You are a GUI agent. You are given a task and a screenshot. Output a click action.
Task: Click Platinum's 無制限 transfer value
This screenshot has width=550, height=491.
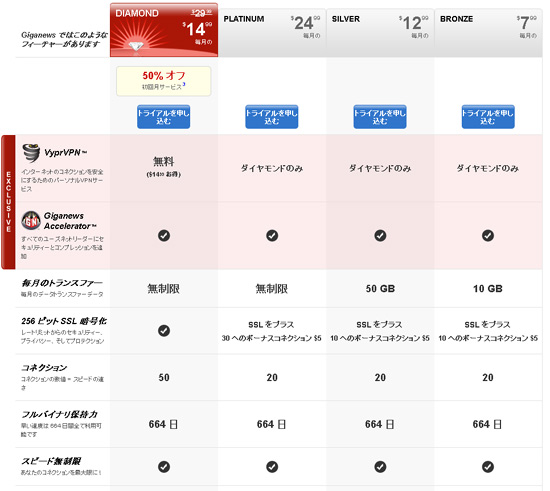[x=271, y=289]
